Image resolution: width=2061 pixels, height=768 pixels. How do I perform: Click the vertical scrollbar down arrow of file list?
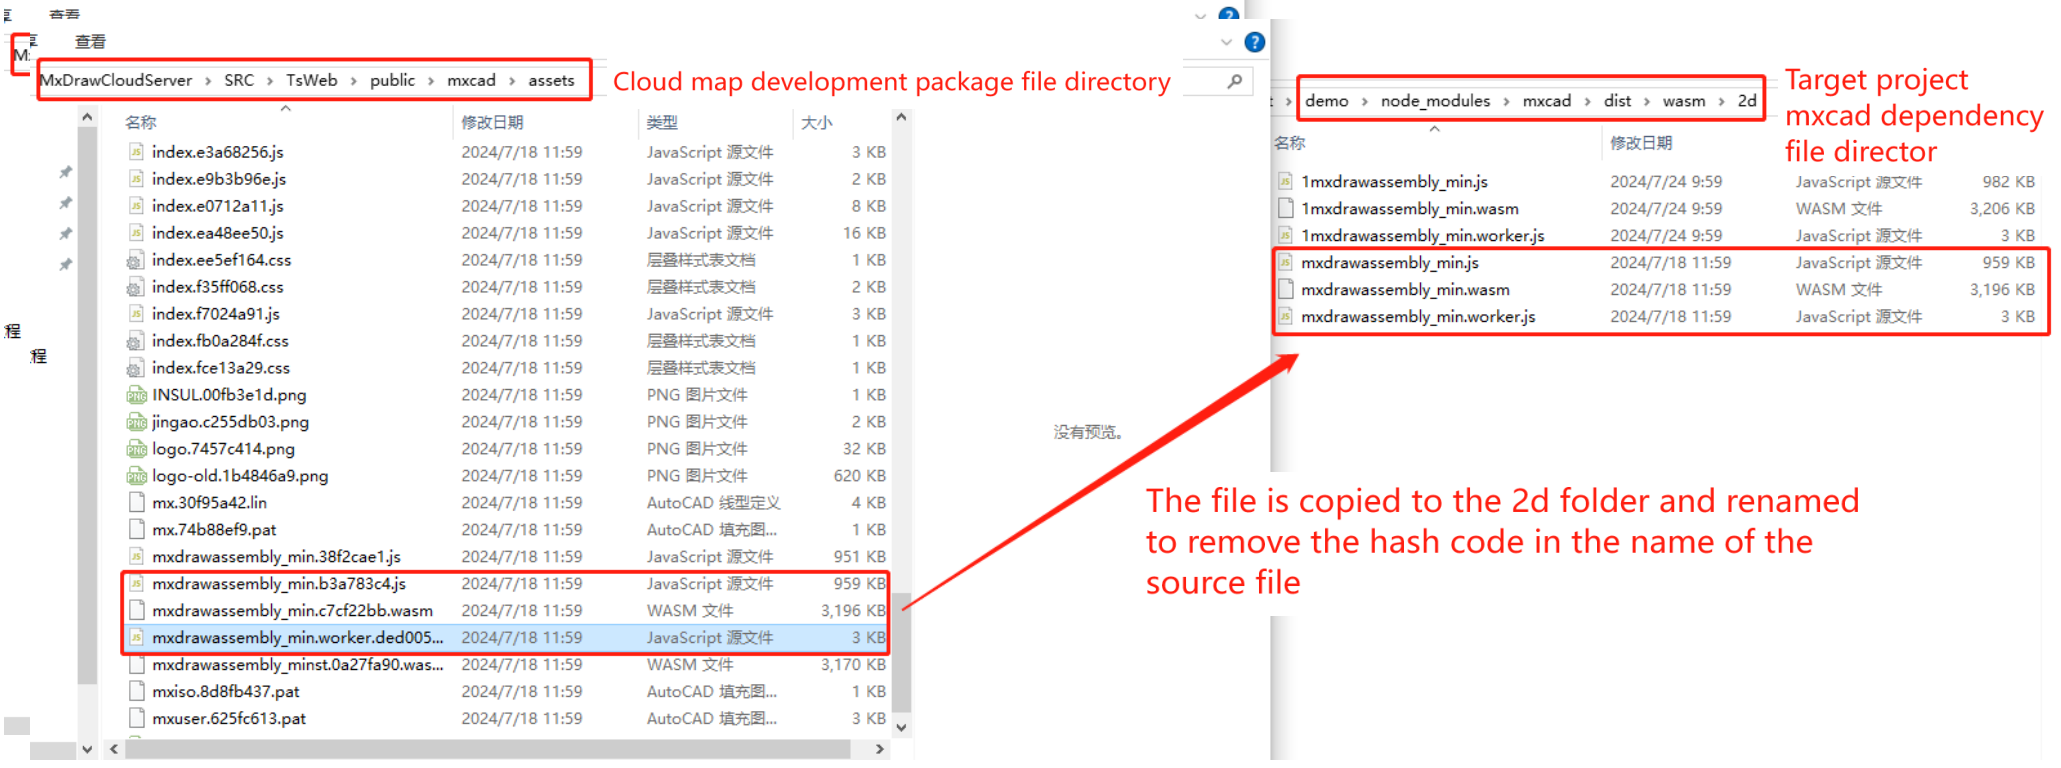click(901, 728)
